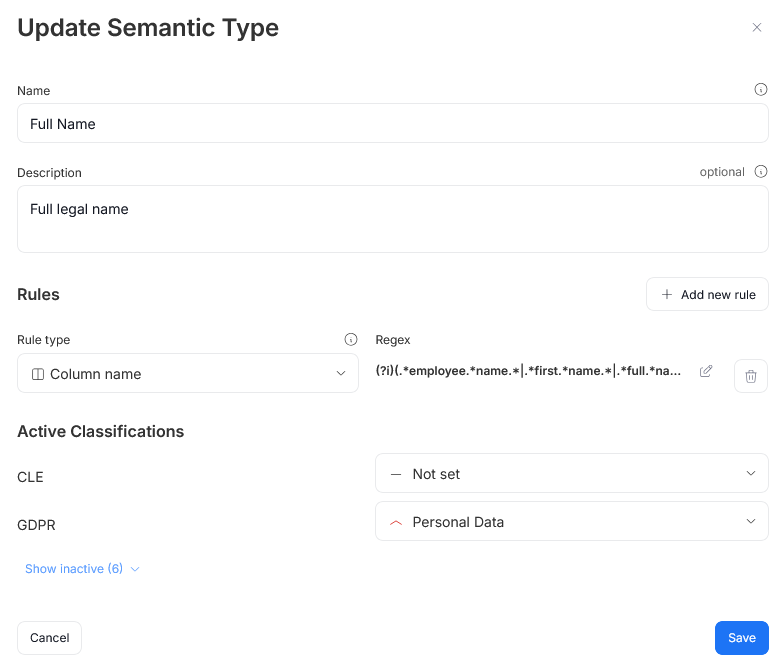The image size is (783, 666).
Task: Open the CLE classification dropdown
Action: [571, 474]
